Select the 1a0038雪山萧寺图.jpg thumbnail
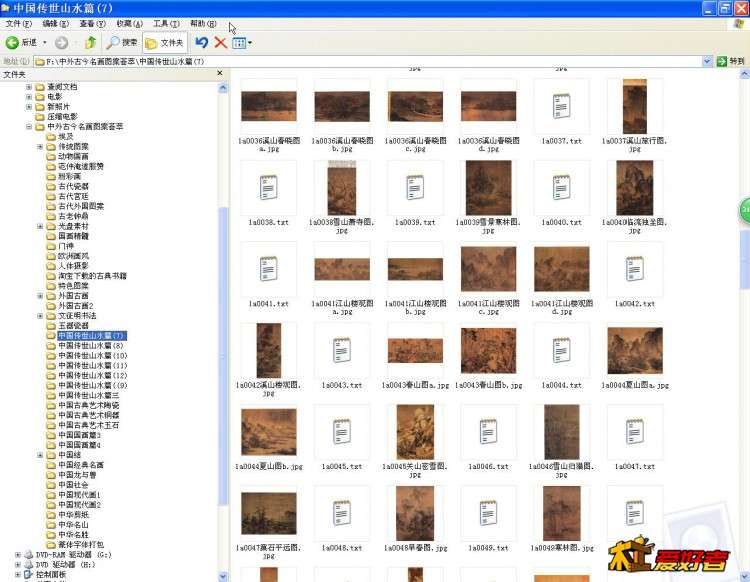This screenshot has height=582, width=750. pos(342,187)
